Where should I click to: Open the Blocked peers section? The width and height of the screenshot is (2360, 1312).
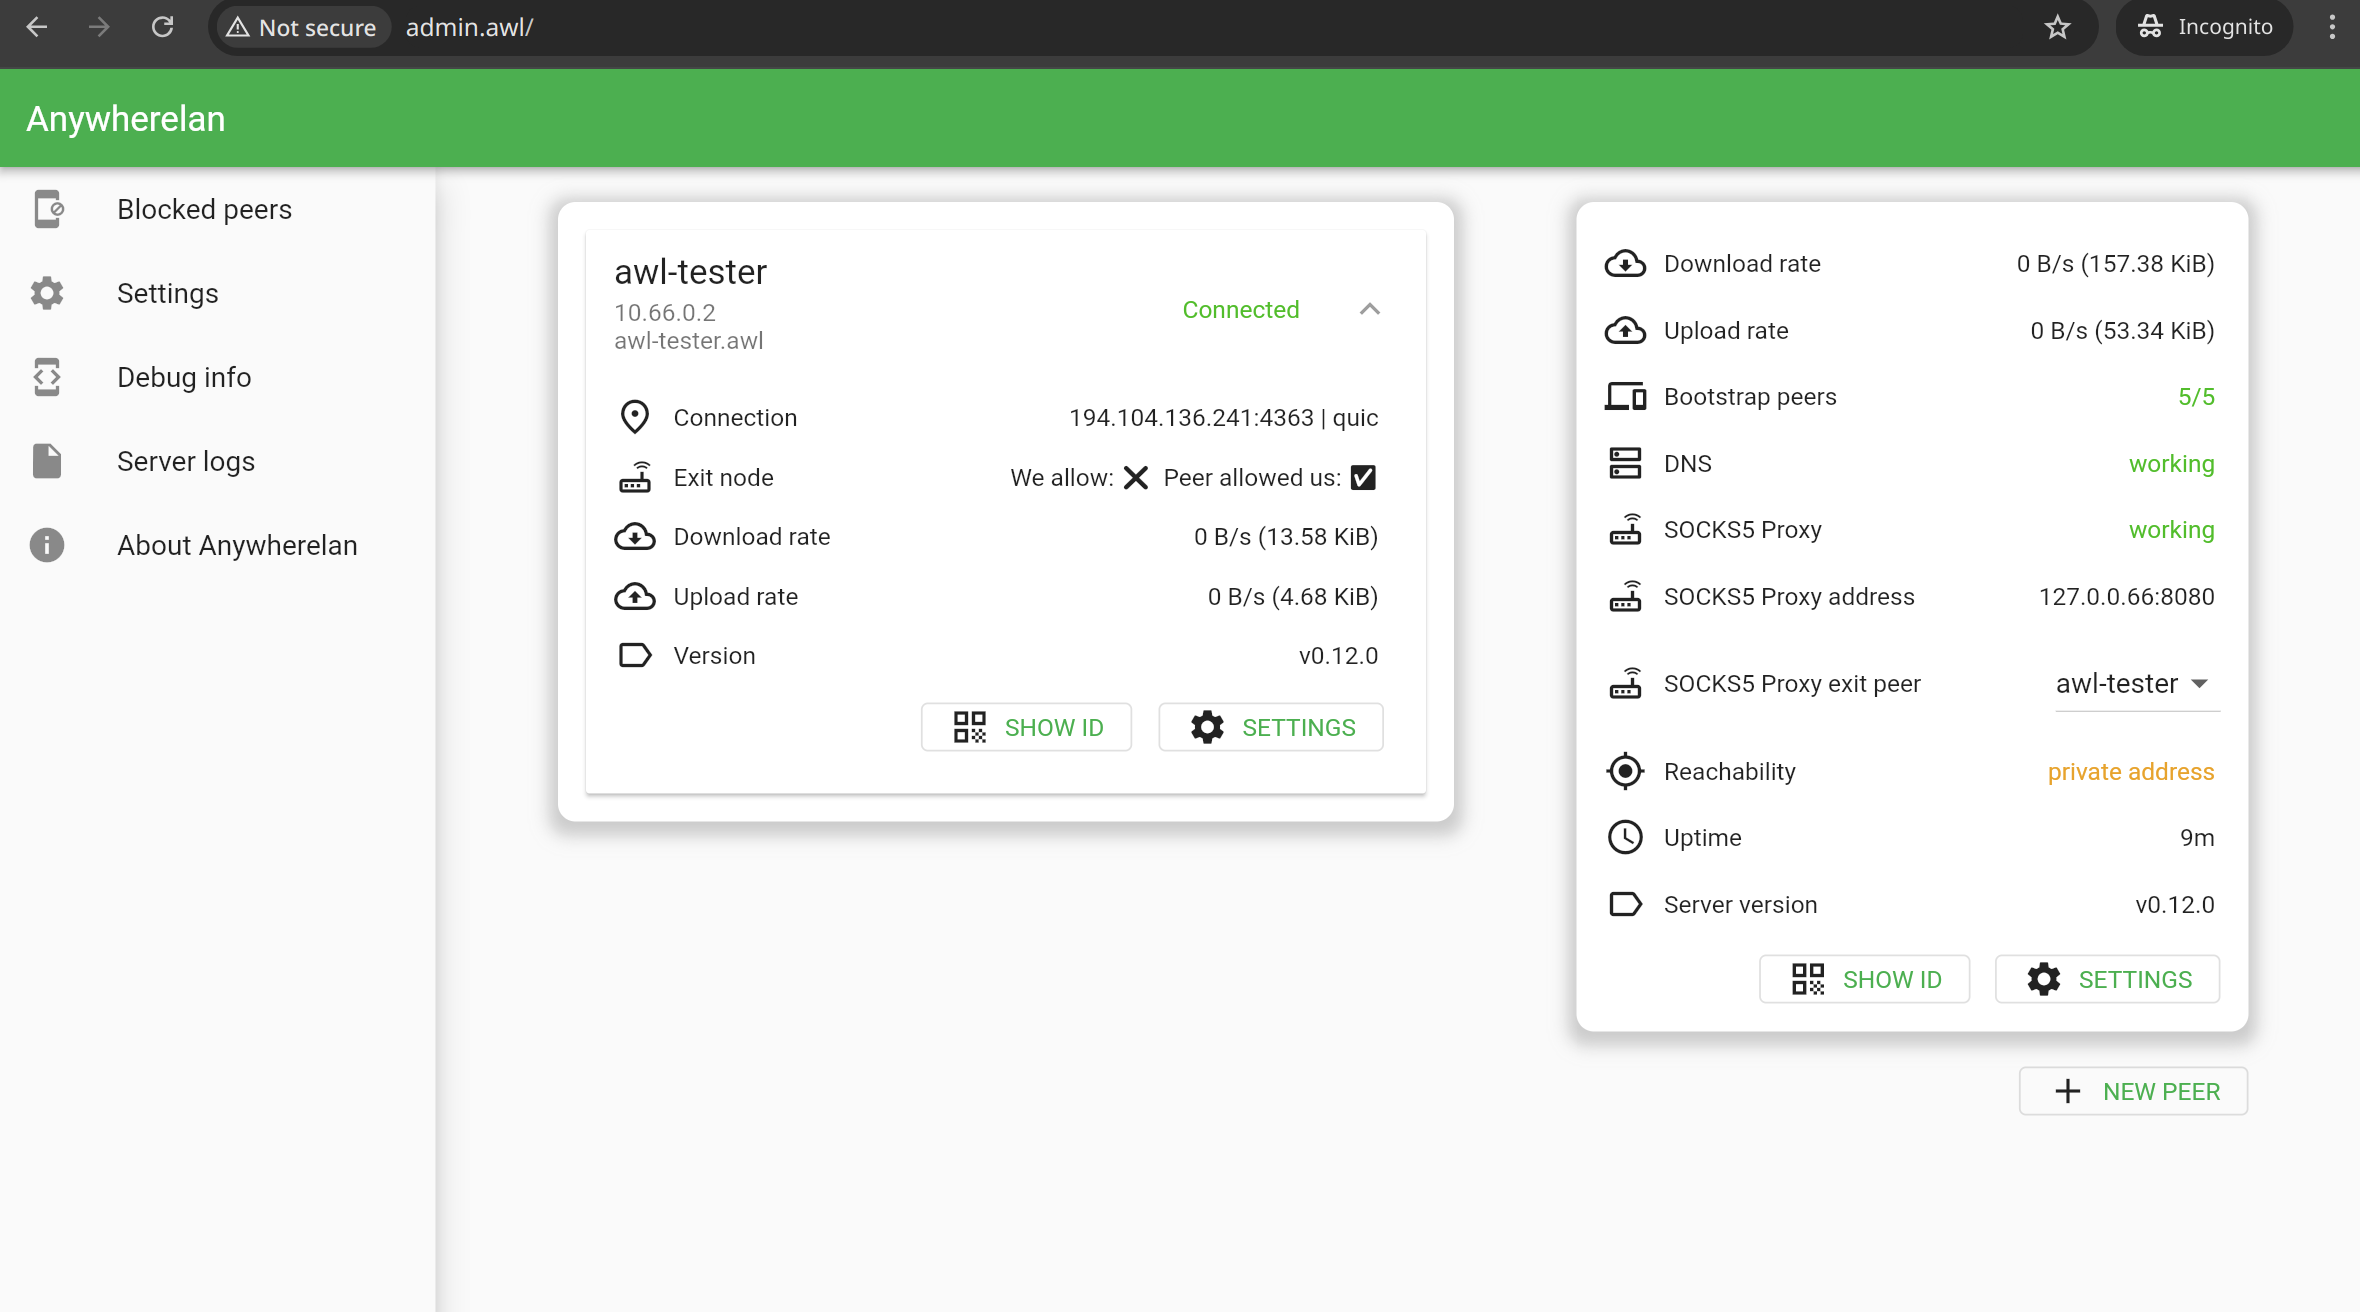(204, 209)
